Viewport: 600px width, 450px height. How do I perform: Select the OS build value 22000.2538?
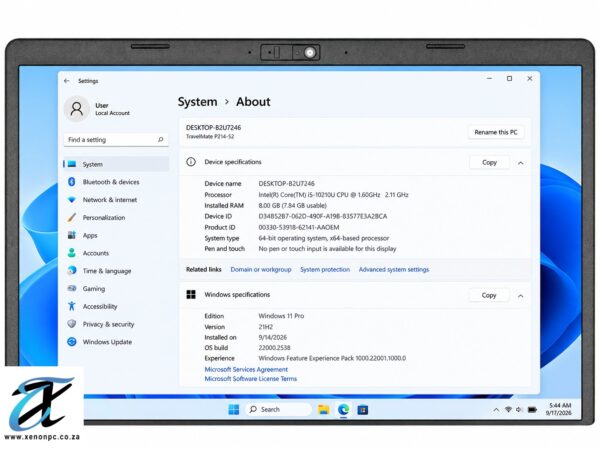[274, 348]
